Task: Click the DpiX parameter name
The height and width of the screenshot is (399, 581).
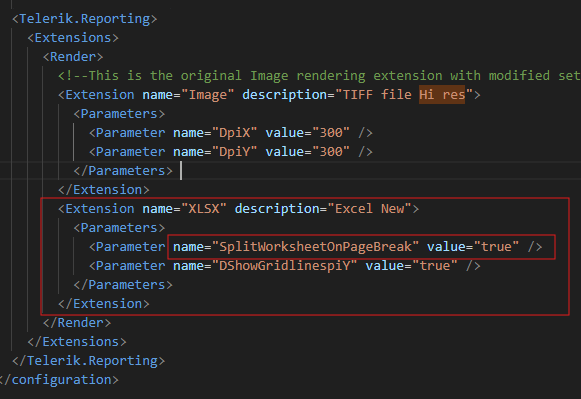Action: click(x=235, y=133)
